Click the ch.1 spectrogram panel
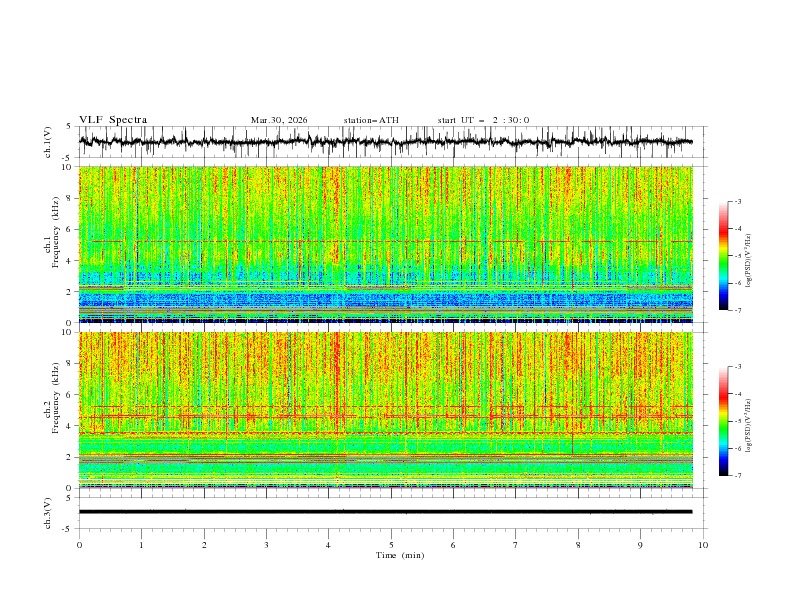792x612 pixels. 385,244
